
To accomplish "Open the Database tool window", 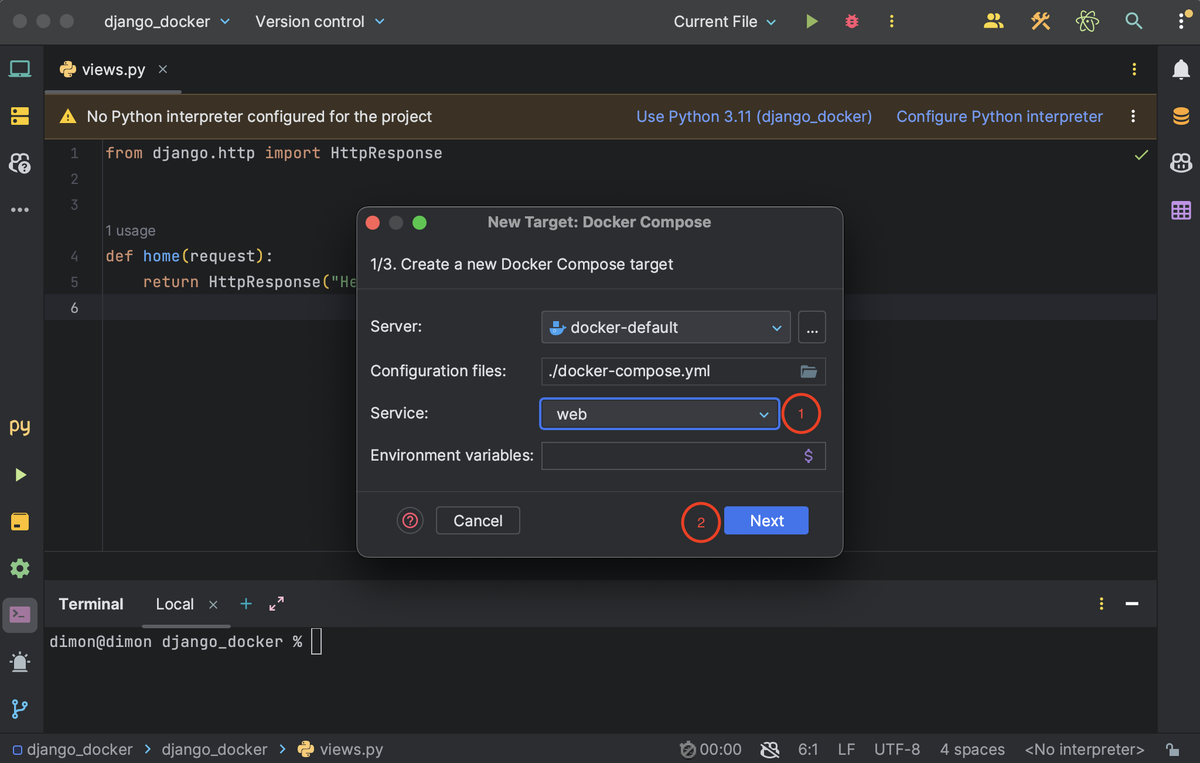I will (x=1180, y=116).
